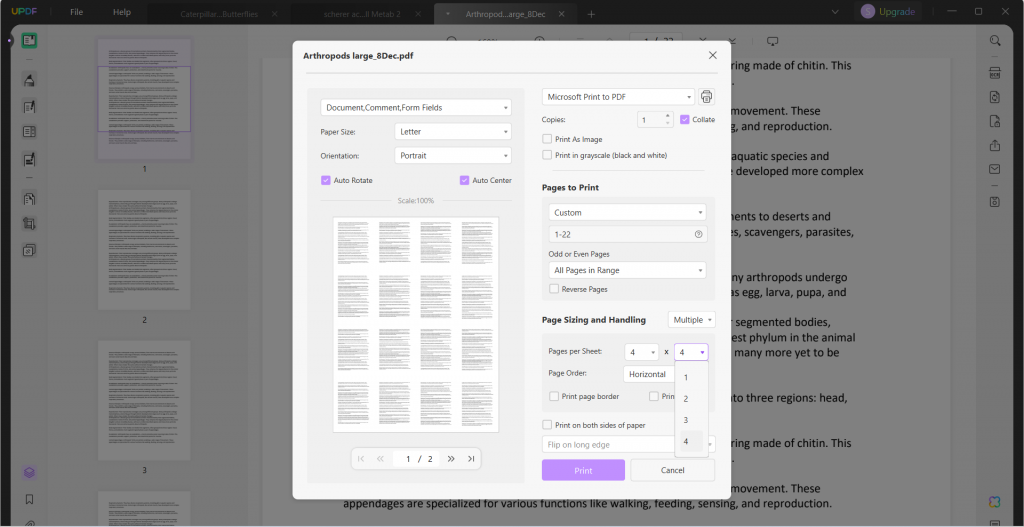This screenshot has width=1024, height=527.
Task: Click the user avatar next to Upgrade
Action: coord(867,12)
